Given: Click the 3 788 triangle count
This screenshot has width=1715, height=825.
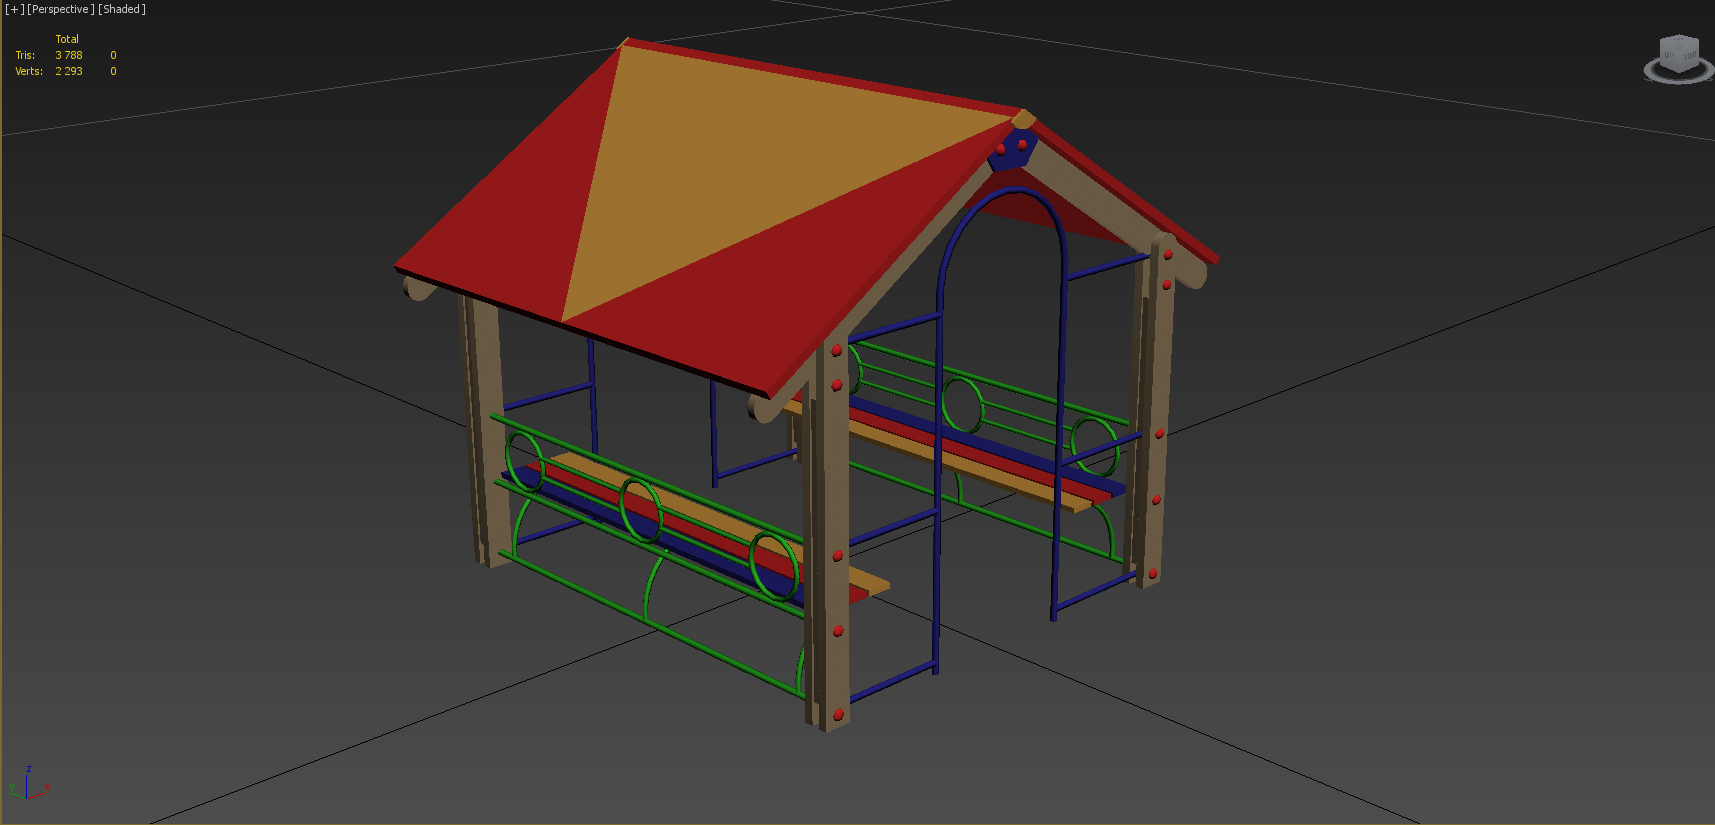Looking at the screenshot, I should pos(69,56).
